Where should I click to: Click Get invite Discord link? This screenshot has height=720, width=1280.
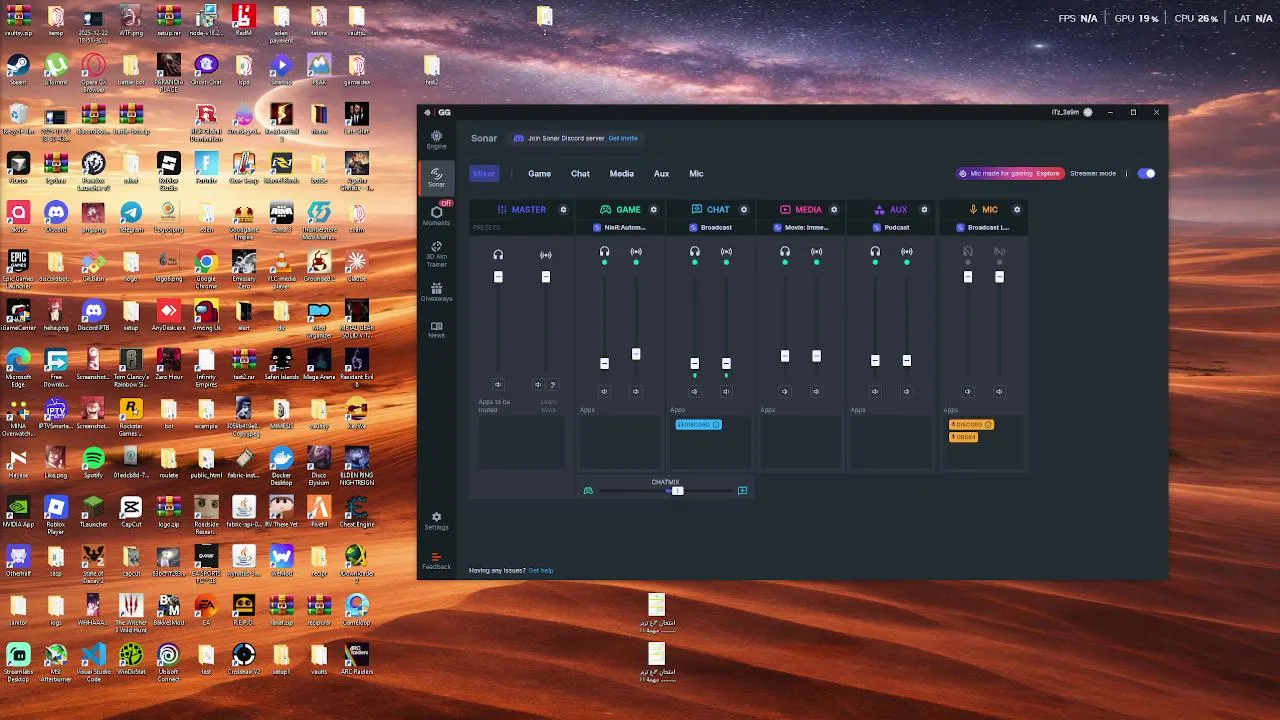click(x=623, y=138)
